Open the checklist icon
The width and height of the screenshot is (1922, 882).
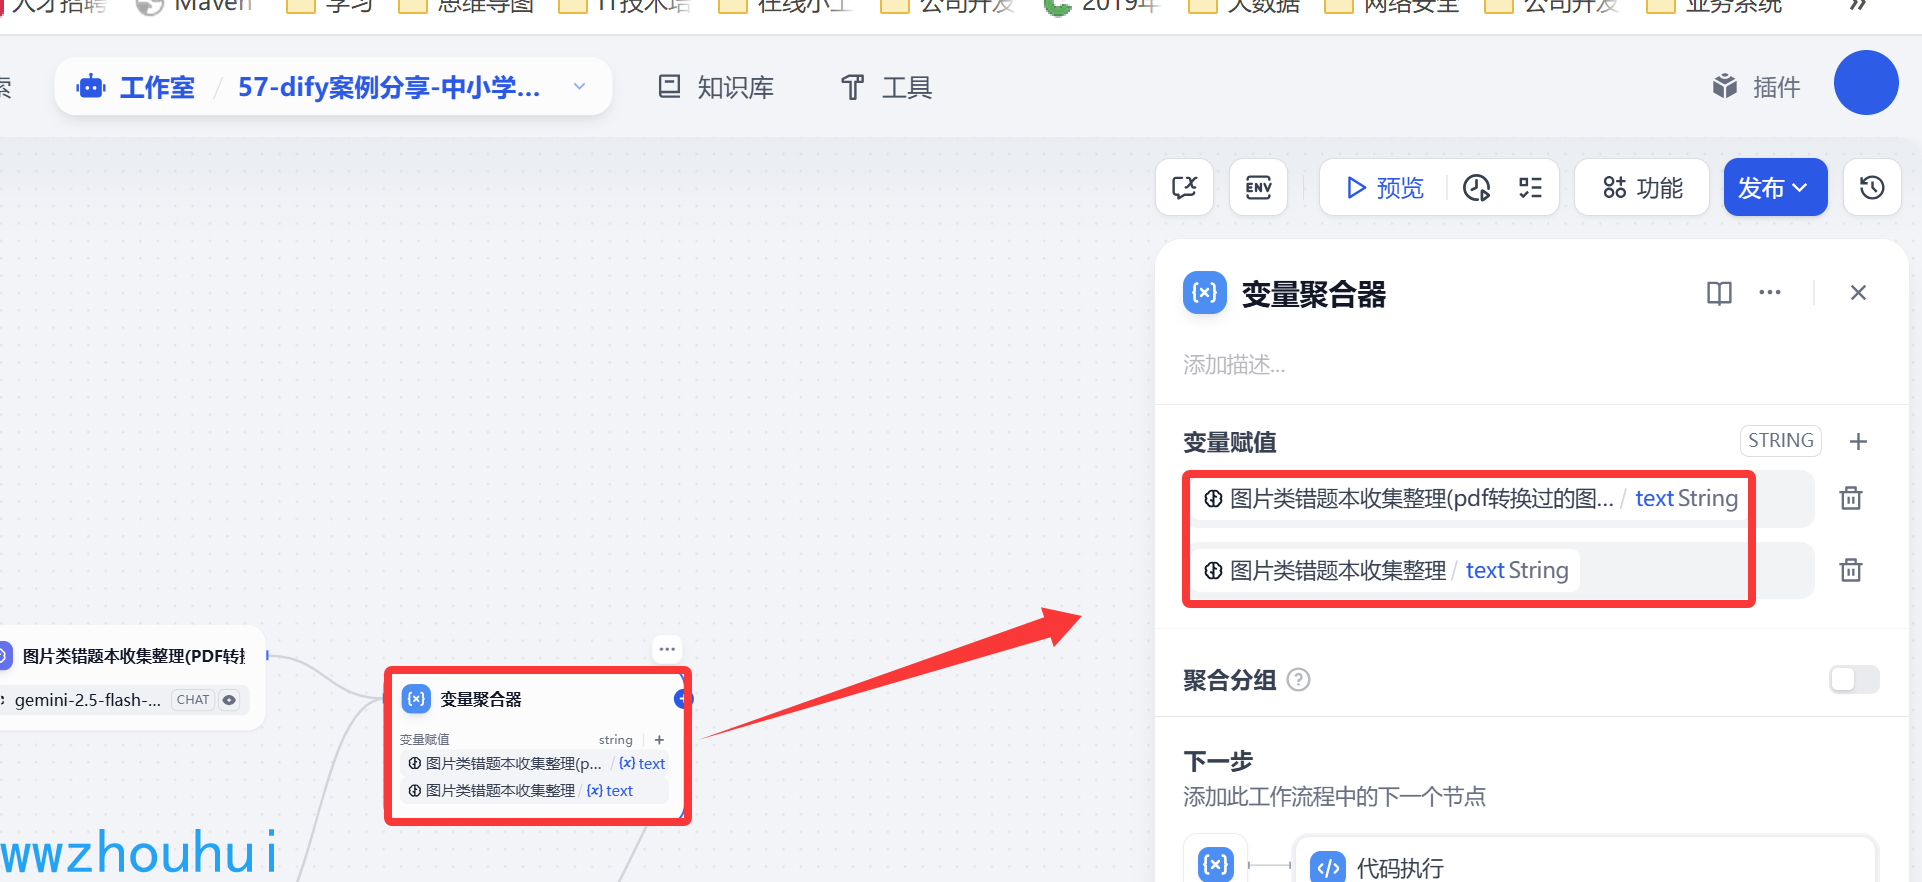pos(1530,187)
